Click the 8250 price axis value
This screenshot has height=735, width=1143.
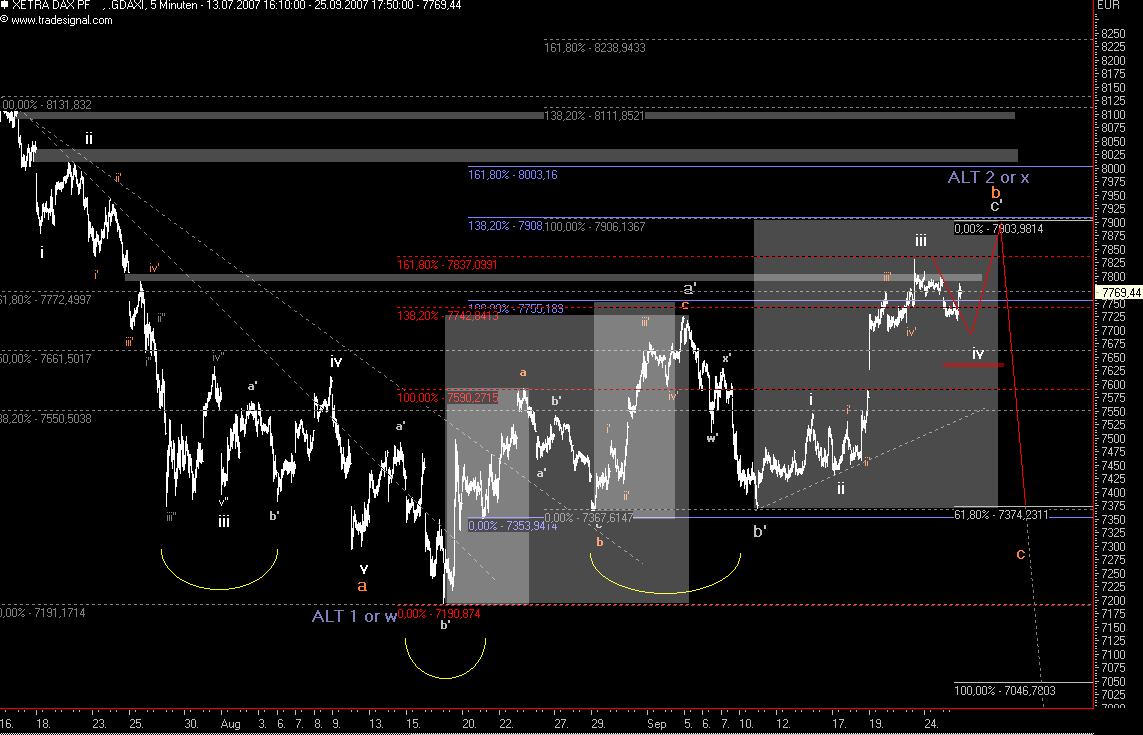pyautogui.click(x=1112, y=34)
